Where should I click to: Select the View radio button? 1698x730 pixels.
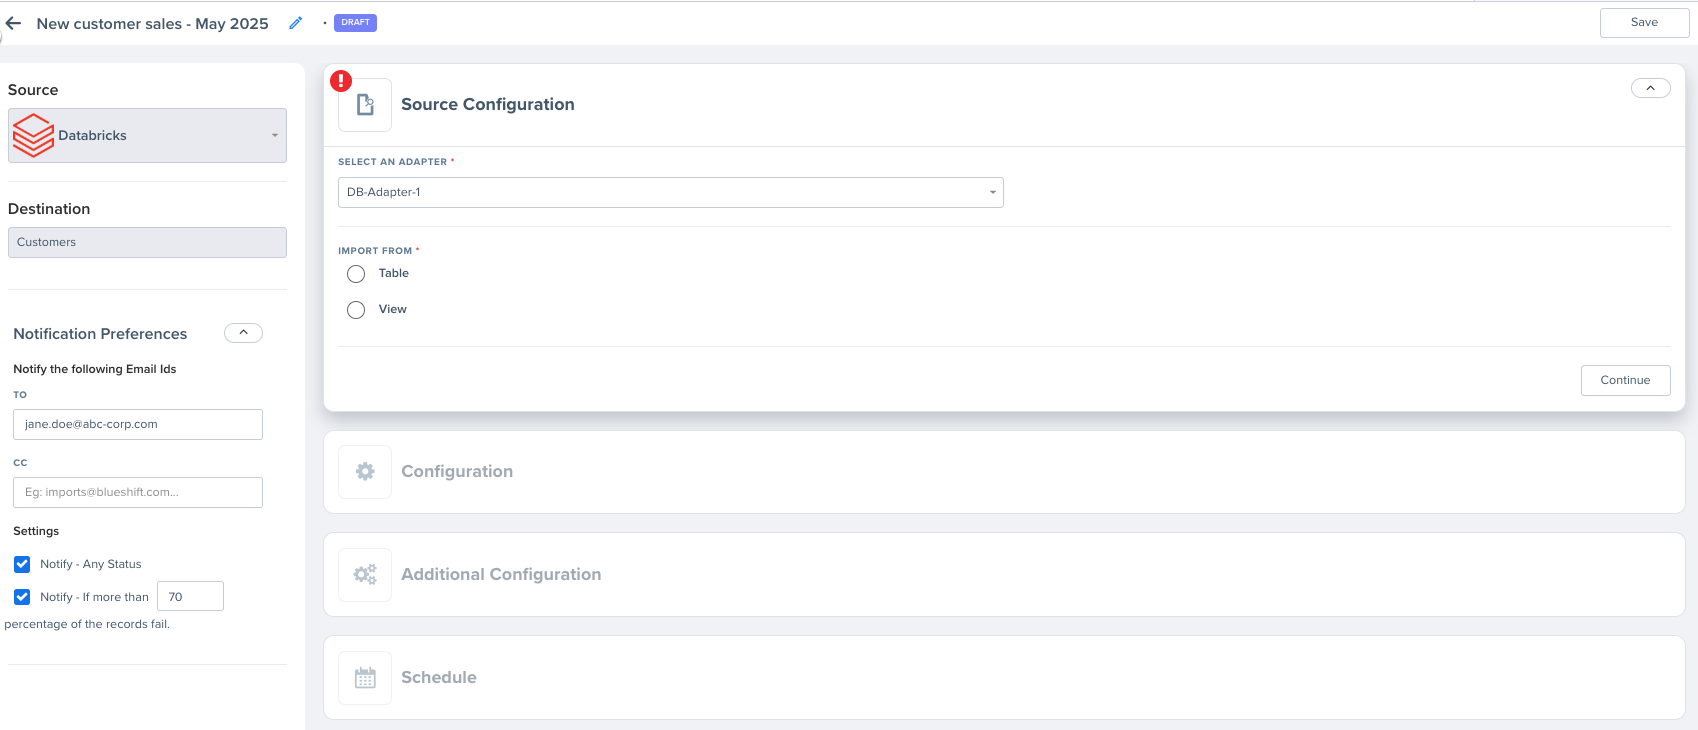(x=356, y=310)
